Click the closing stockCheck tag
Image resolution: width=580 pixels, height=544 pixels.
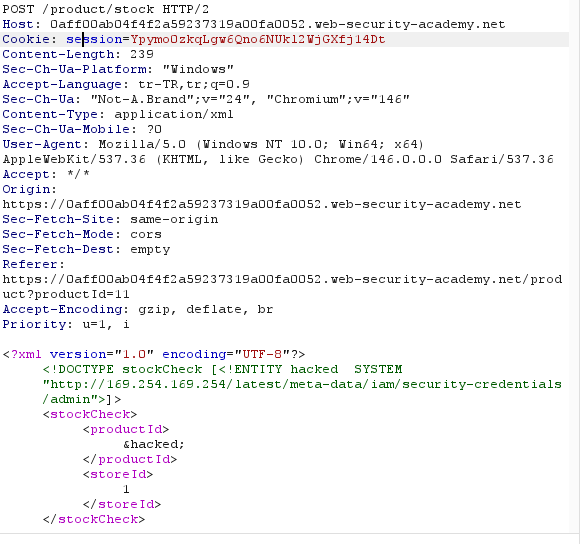pos(94,519)
